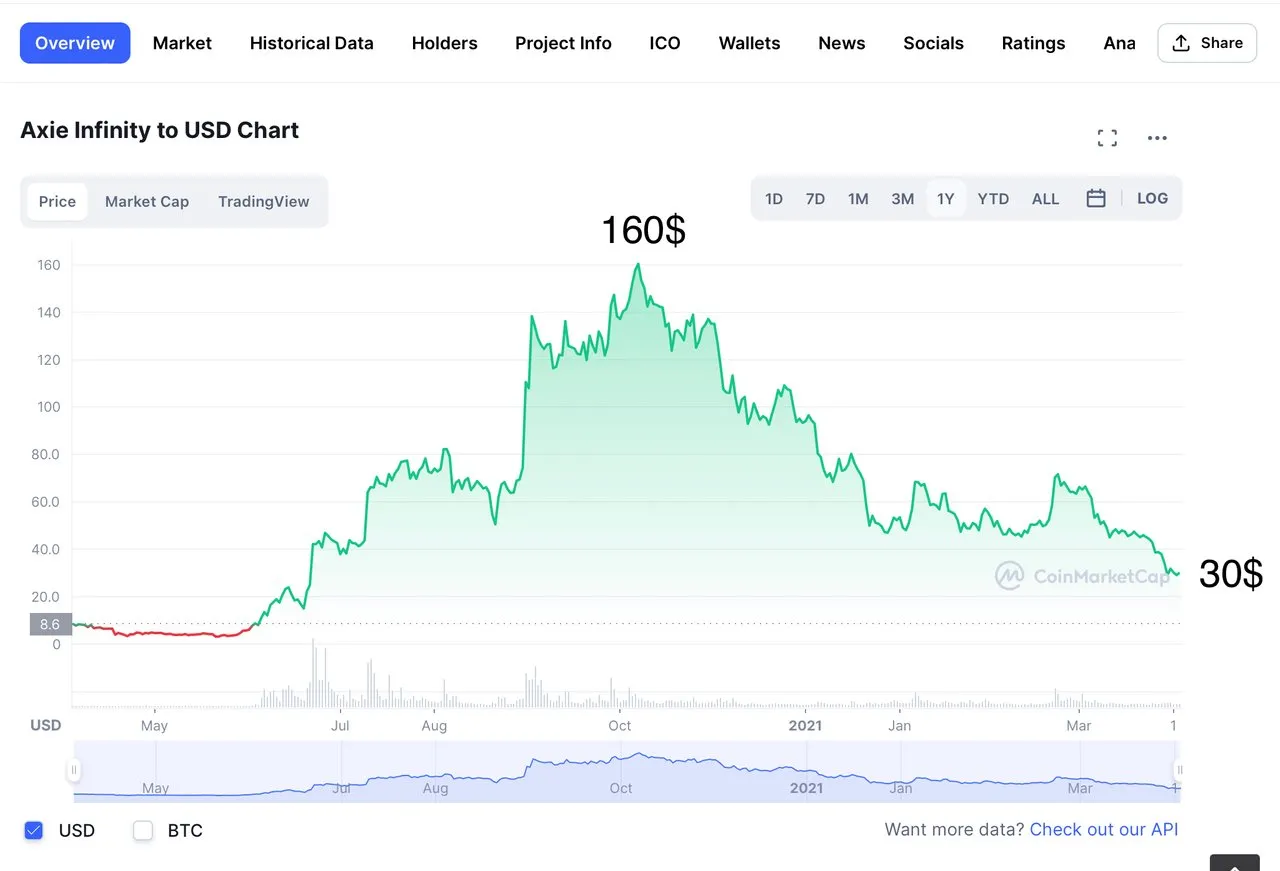Switch to the Market Cap chart tab
The width and height of the screenshot is (1280, 871).
[x=147, y=201]
